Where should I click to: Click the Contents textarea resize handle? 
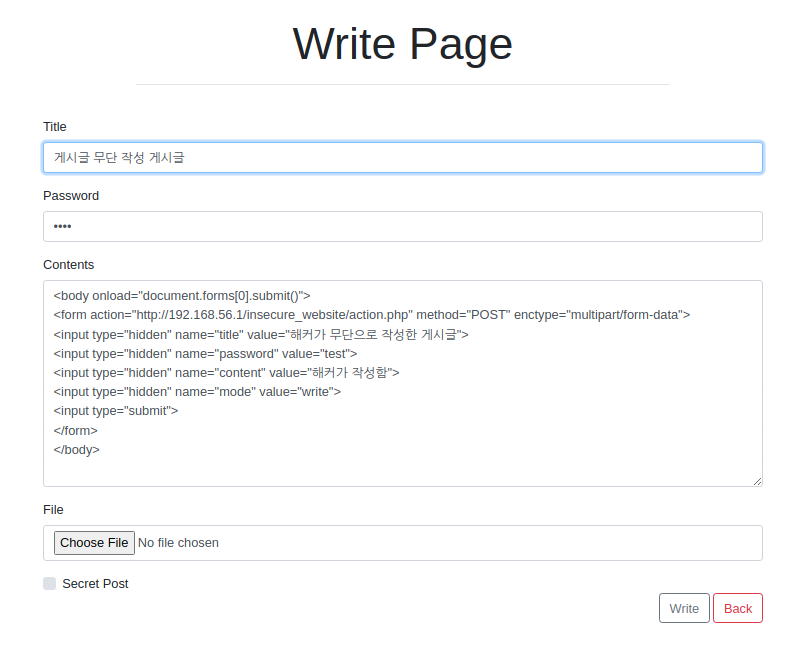click(757, 481)
